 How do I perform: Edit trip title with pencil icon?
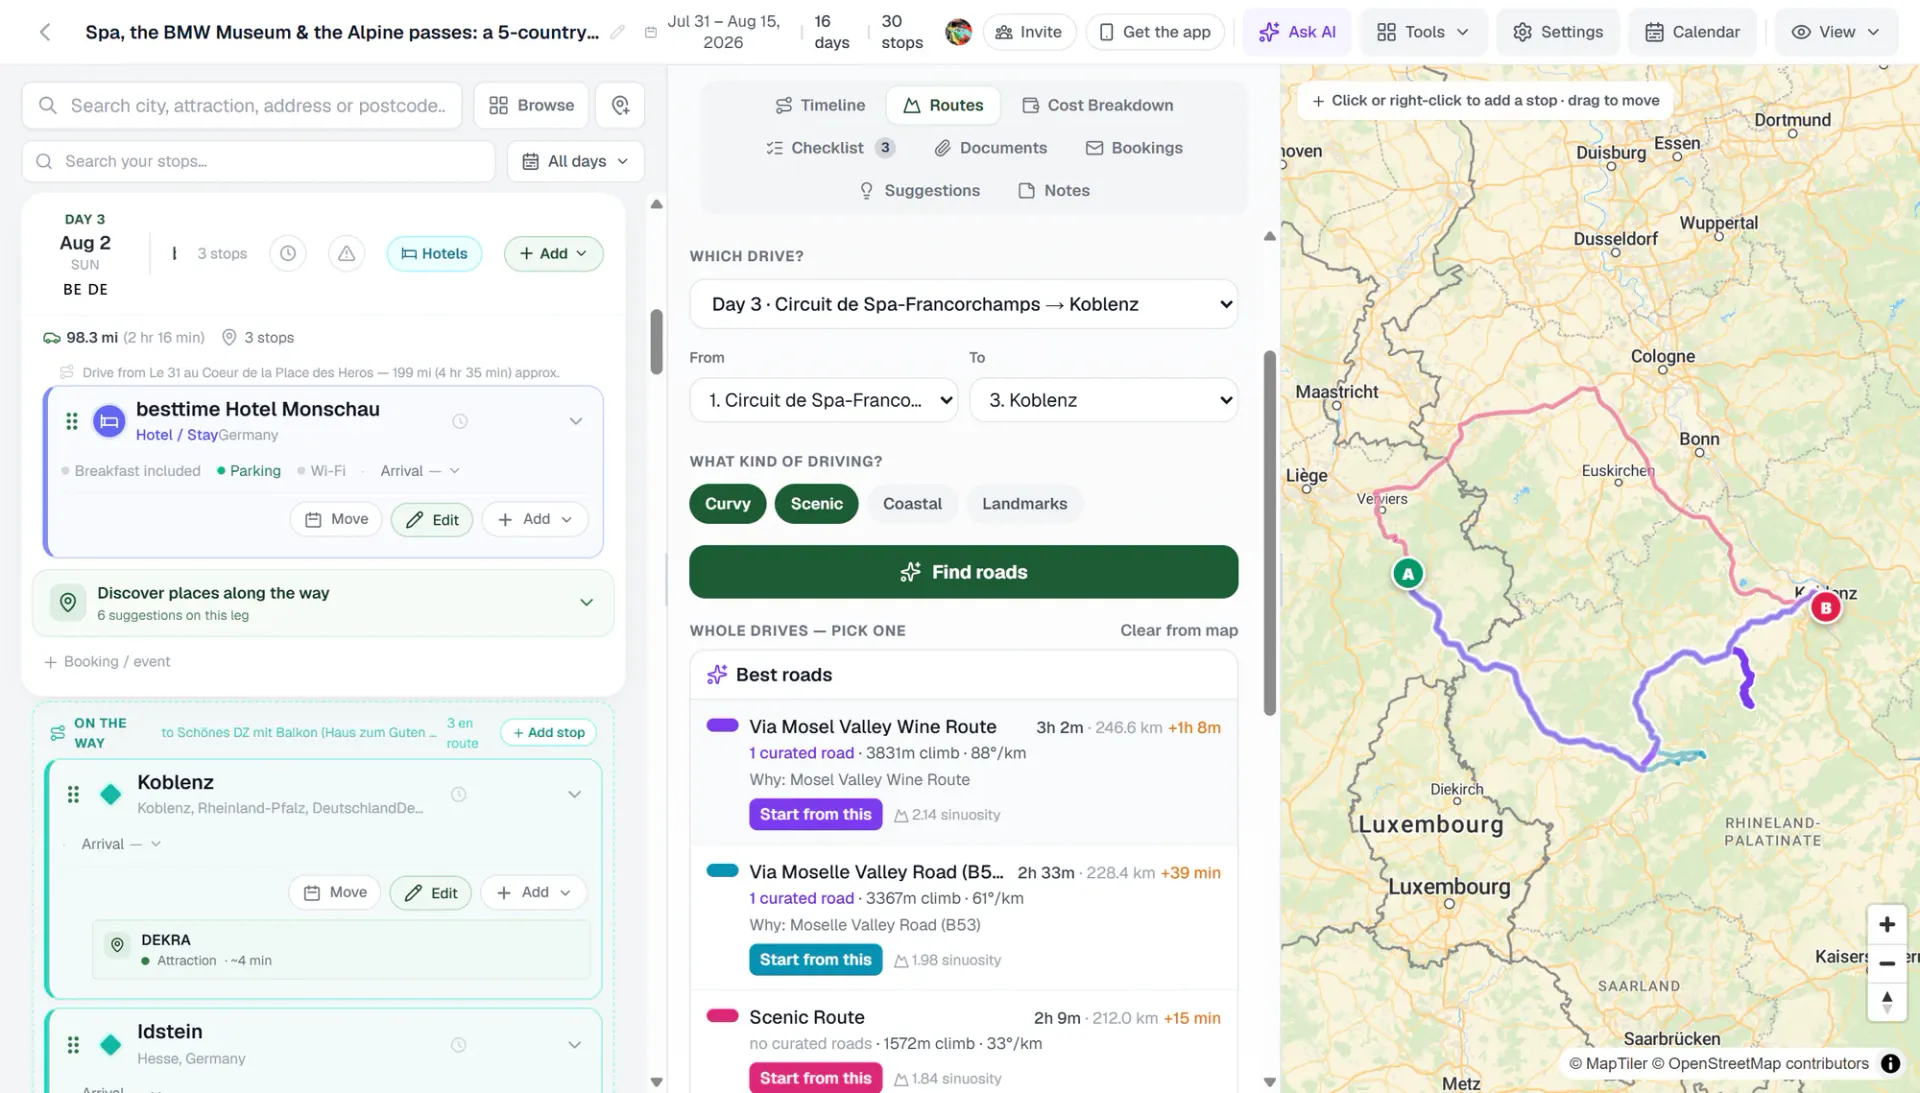point(618,32)
